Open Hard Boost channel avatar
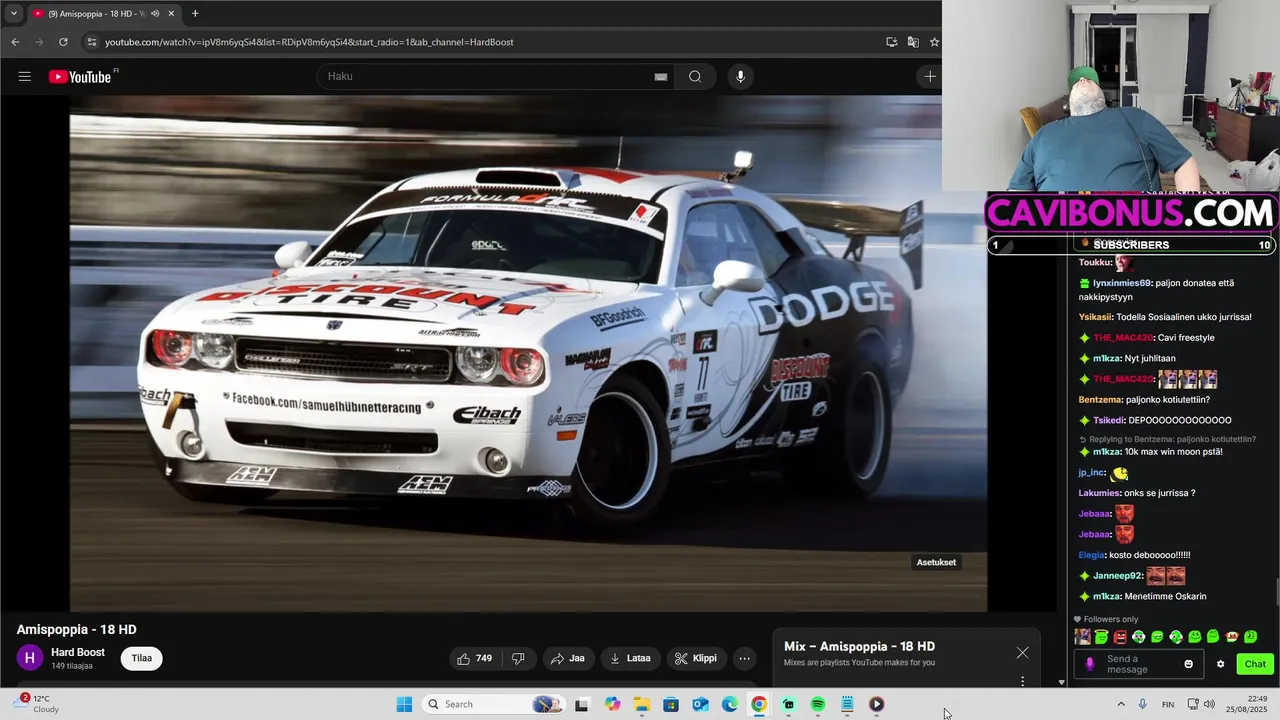The width and height of the screenshot is (1280, 720). (x=30, y=658)
